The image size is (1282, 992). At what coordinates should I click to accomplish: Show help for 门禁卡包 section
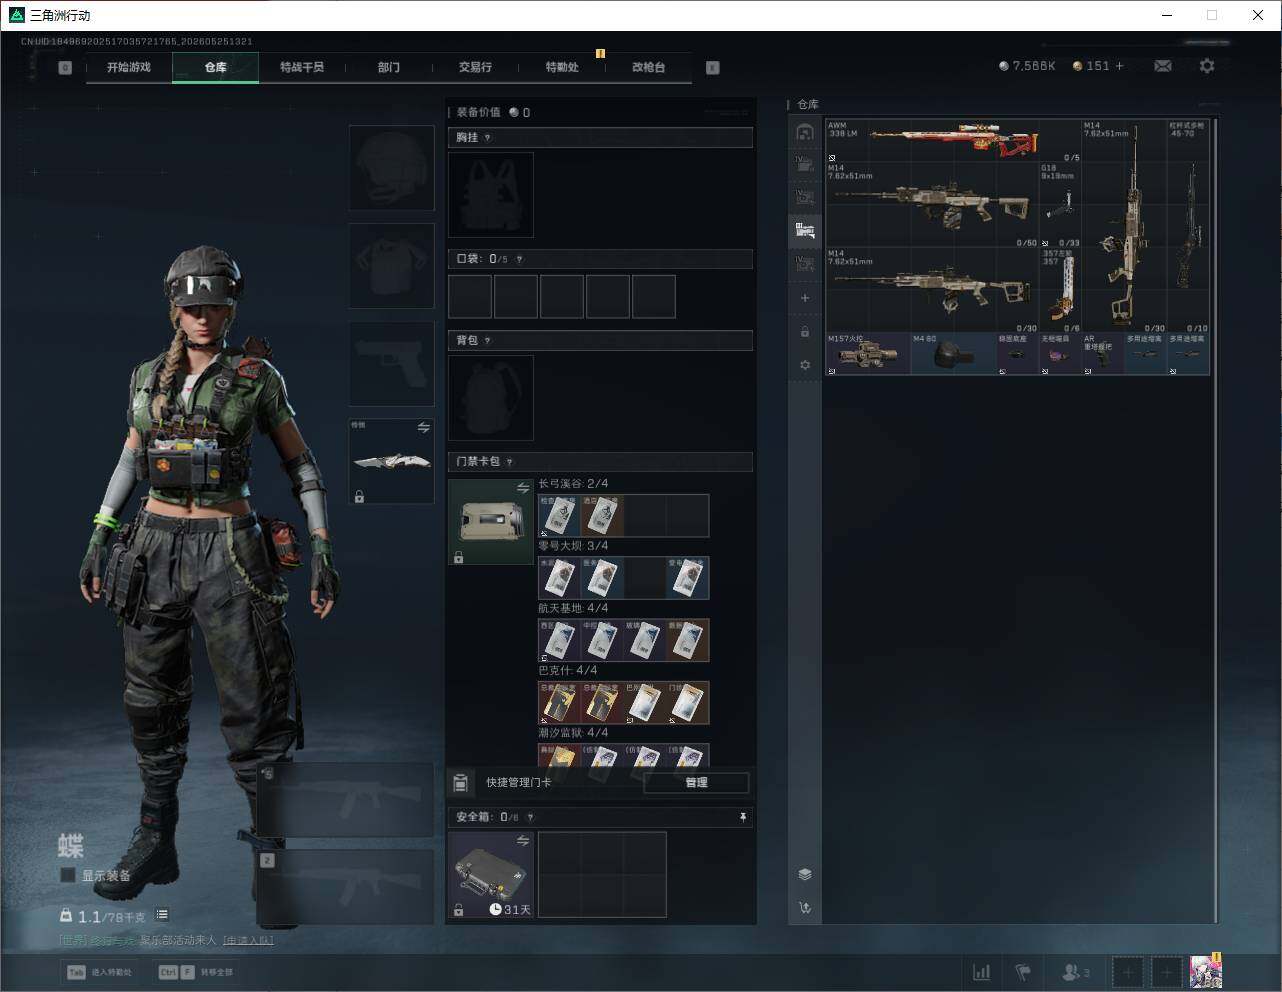(x=510, y=462)
